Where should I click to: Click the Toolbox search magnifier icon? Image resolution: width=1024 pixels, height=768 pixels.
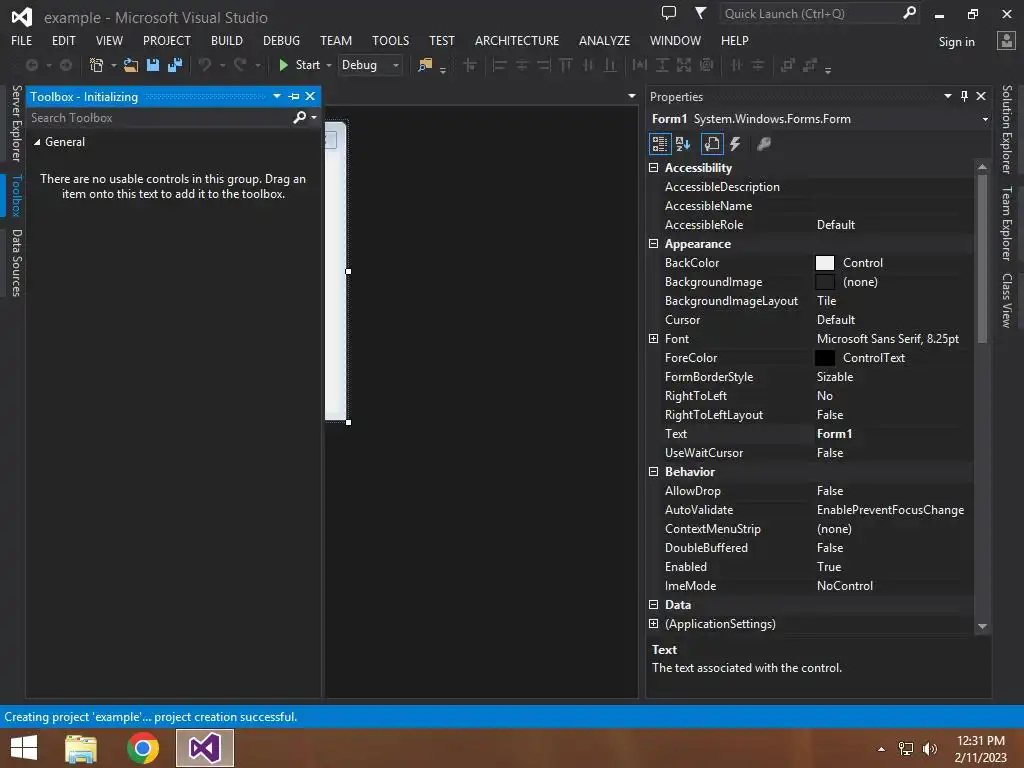pos(299,118)
